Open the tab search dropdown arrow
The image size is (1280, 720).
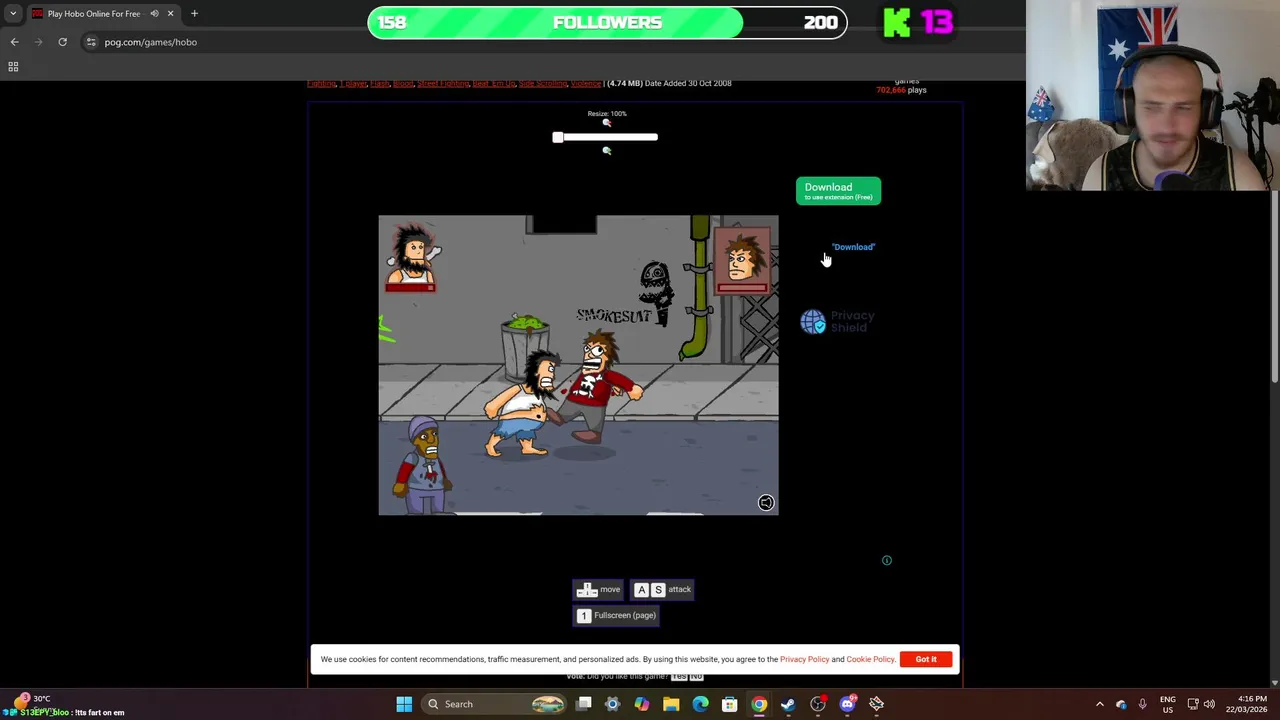pyautogui.click(x=13, y=14)
